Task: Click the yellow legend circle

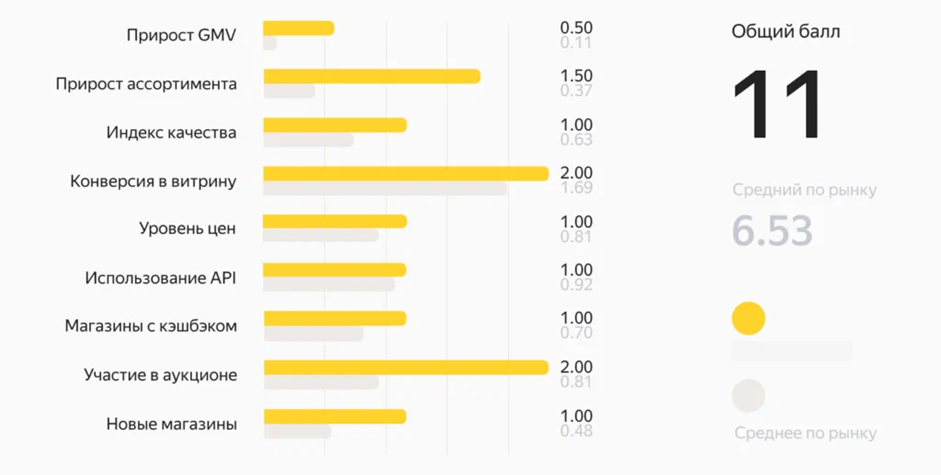Action: 748,319
